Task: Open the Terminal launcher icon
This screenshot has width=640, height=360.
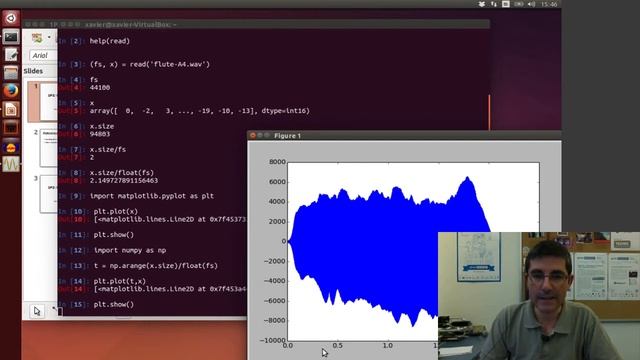Action: click(11, 37)
